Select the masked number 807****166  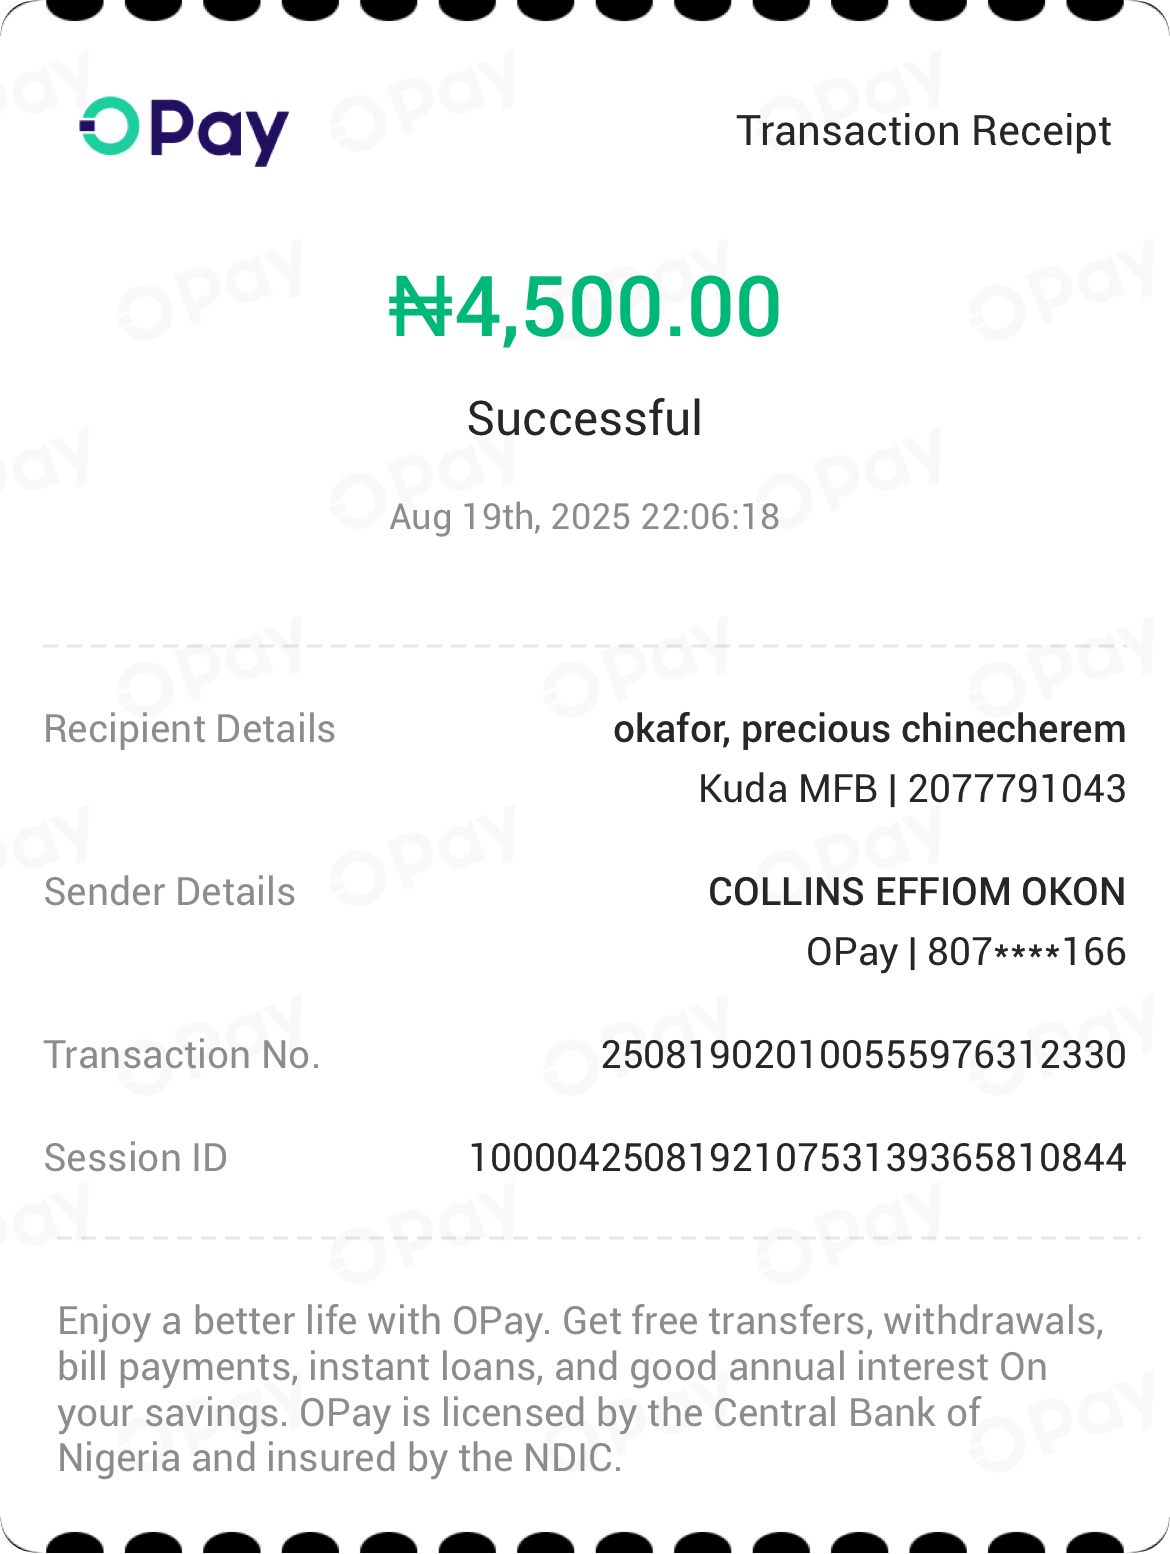(x=1027, y=952)
